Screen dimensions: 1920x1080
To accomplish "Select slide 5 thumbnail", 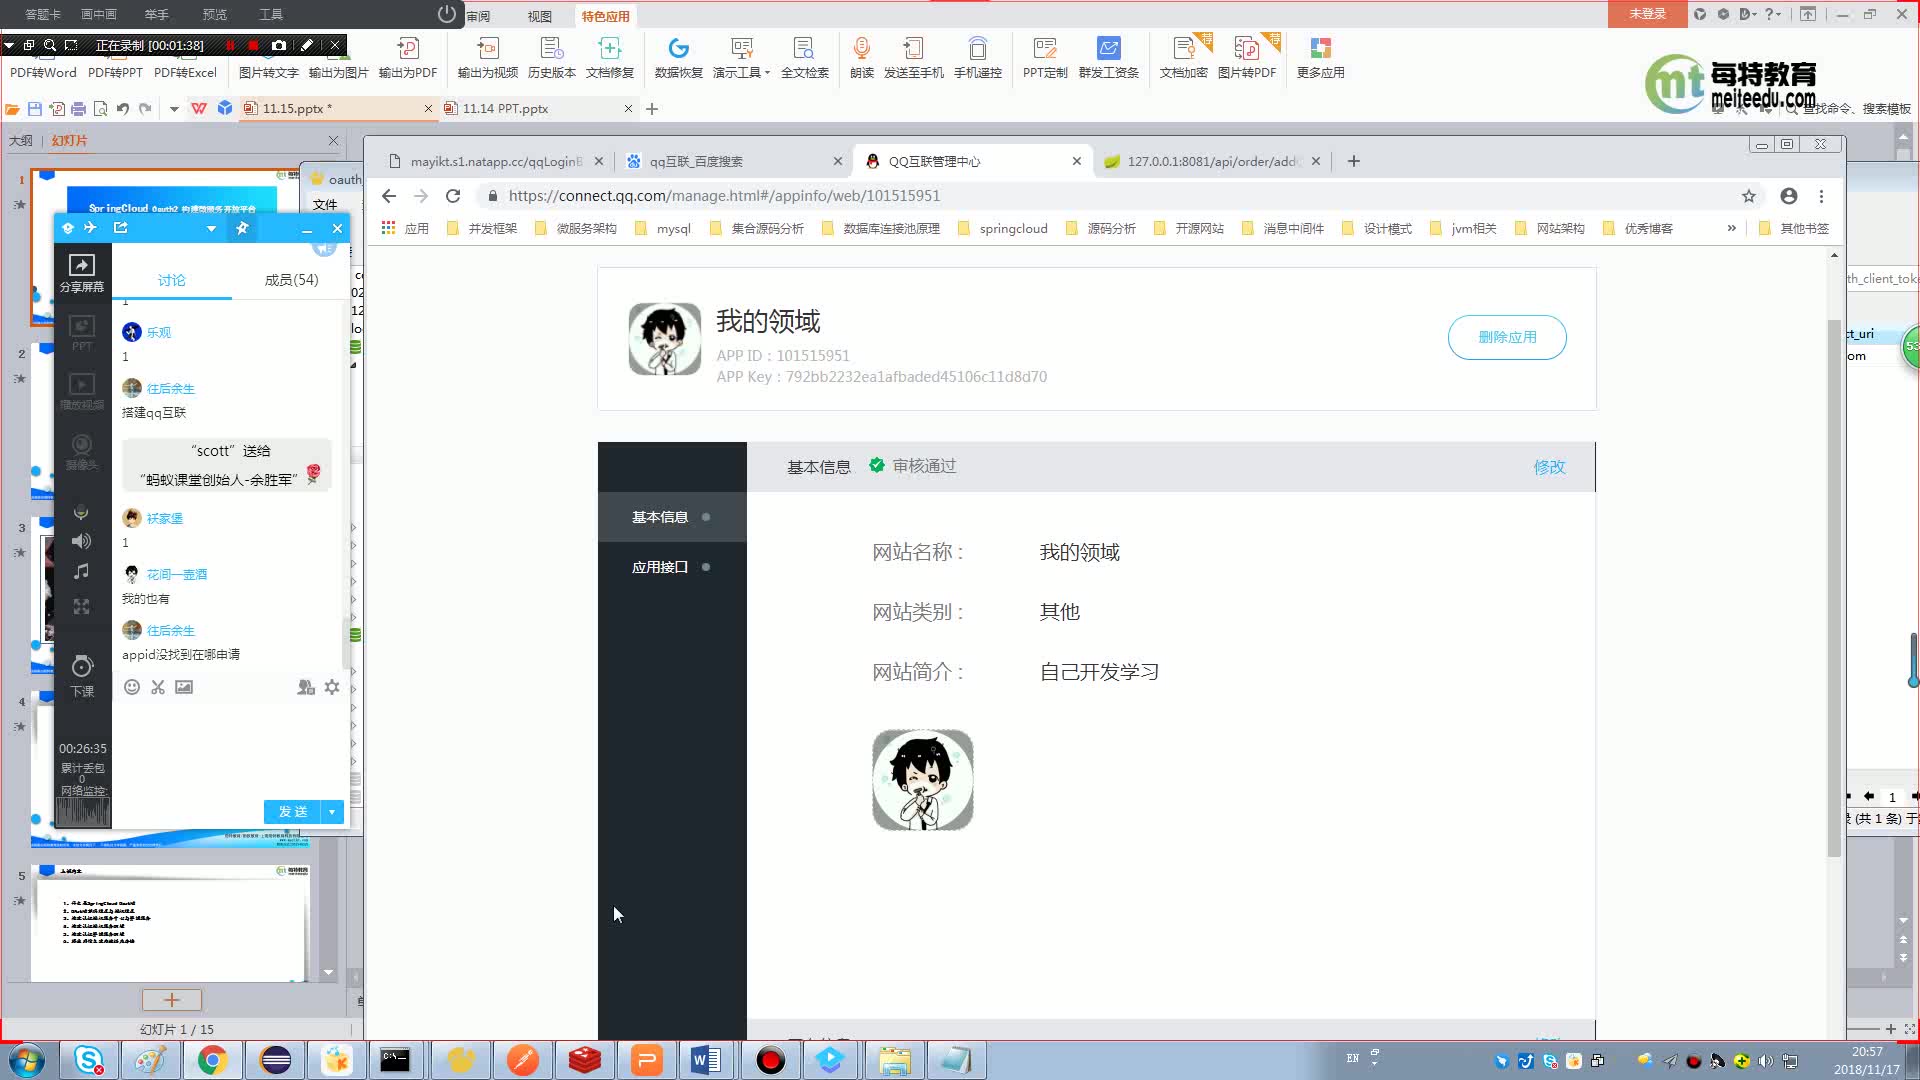I will coord(170,923).
